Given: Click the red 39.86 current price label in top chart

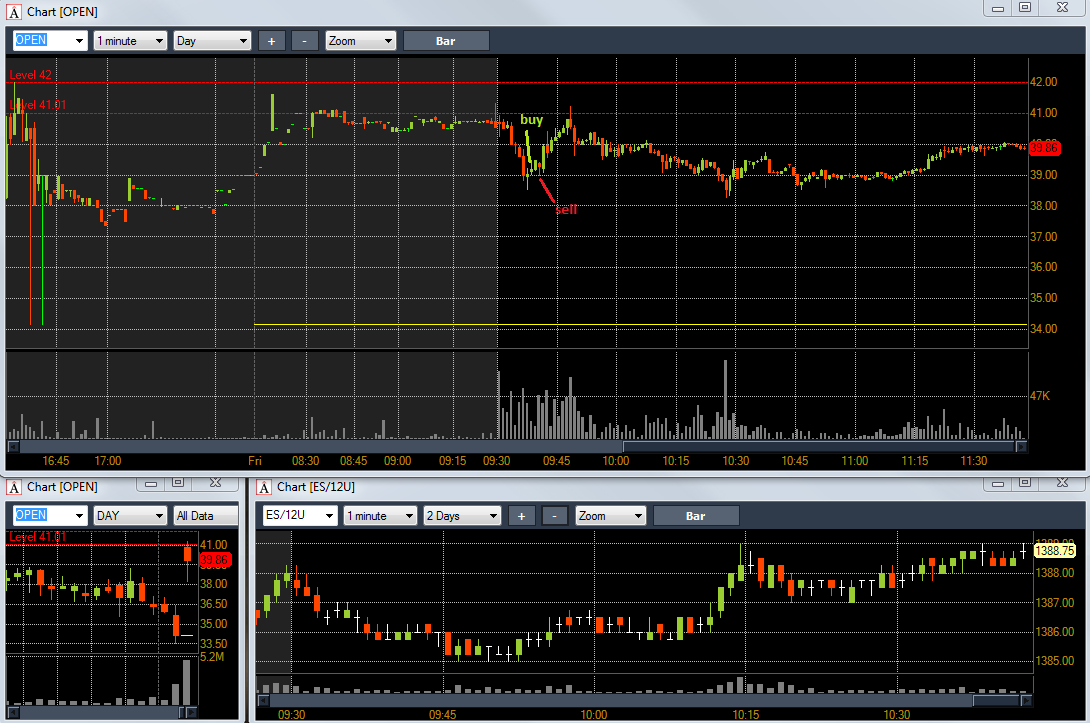Looking at the screenshot, I should (x=1044, y=147).
